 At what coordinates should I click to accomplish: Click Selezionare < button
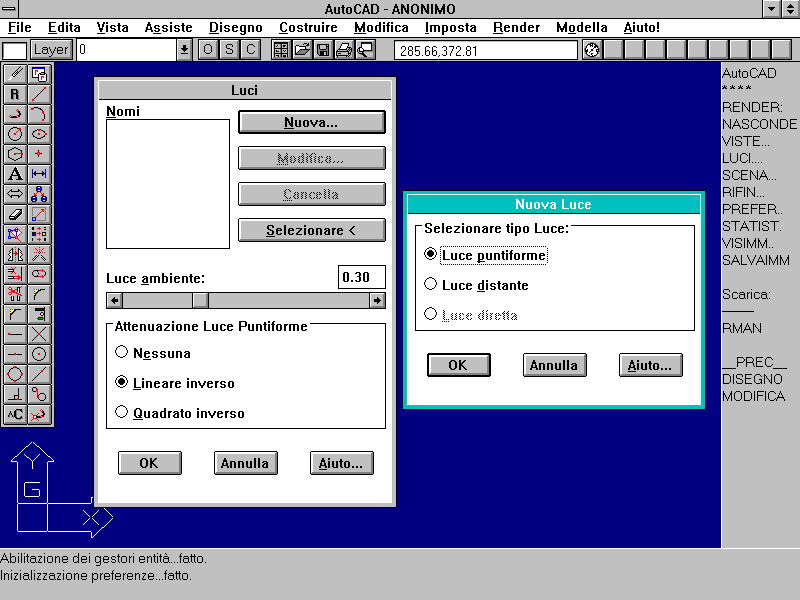click(x=312, y=230)
